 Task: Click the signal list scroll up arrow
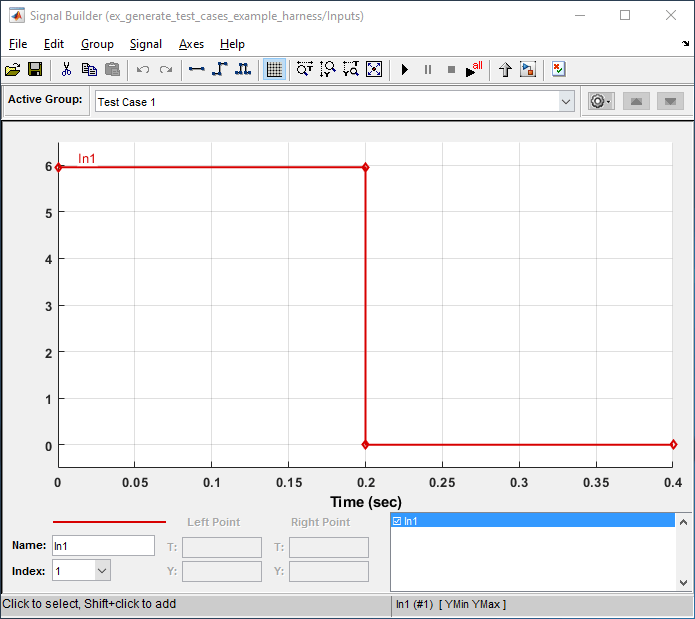683,522
